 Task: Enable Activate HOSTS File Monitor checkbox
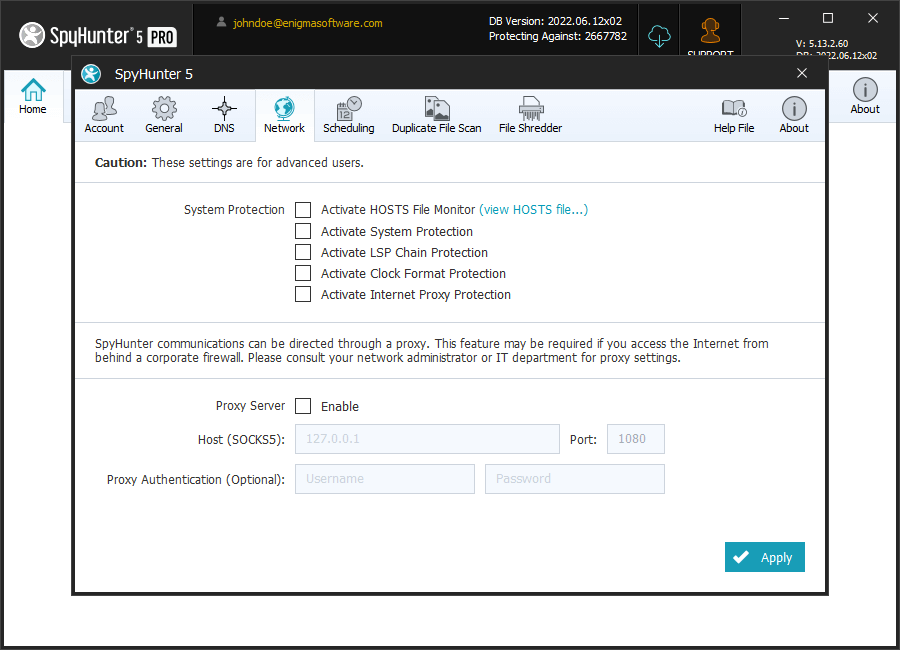click(303, 210)
